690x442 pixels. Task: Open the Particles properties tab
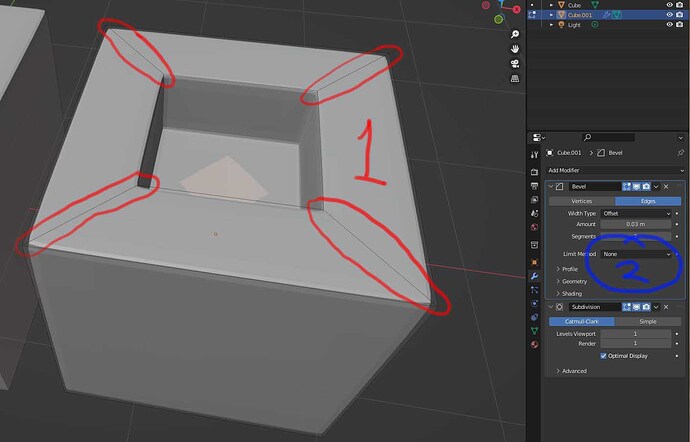(534, 290)
